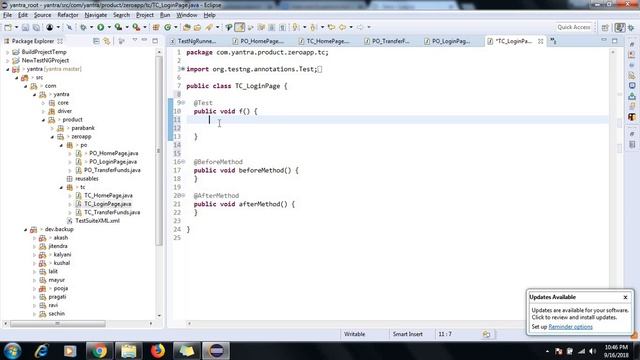Click the Last Edit Location arrow icon

(331, 27)
